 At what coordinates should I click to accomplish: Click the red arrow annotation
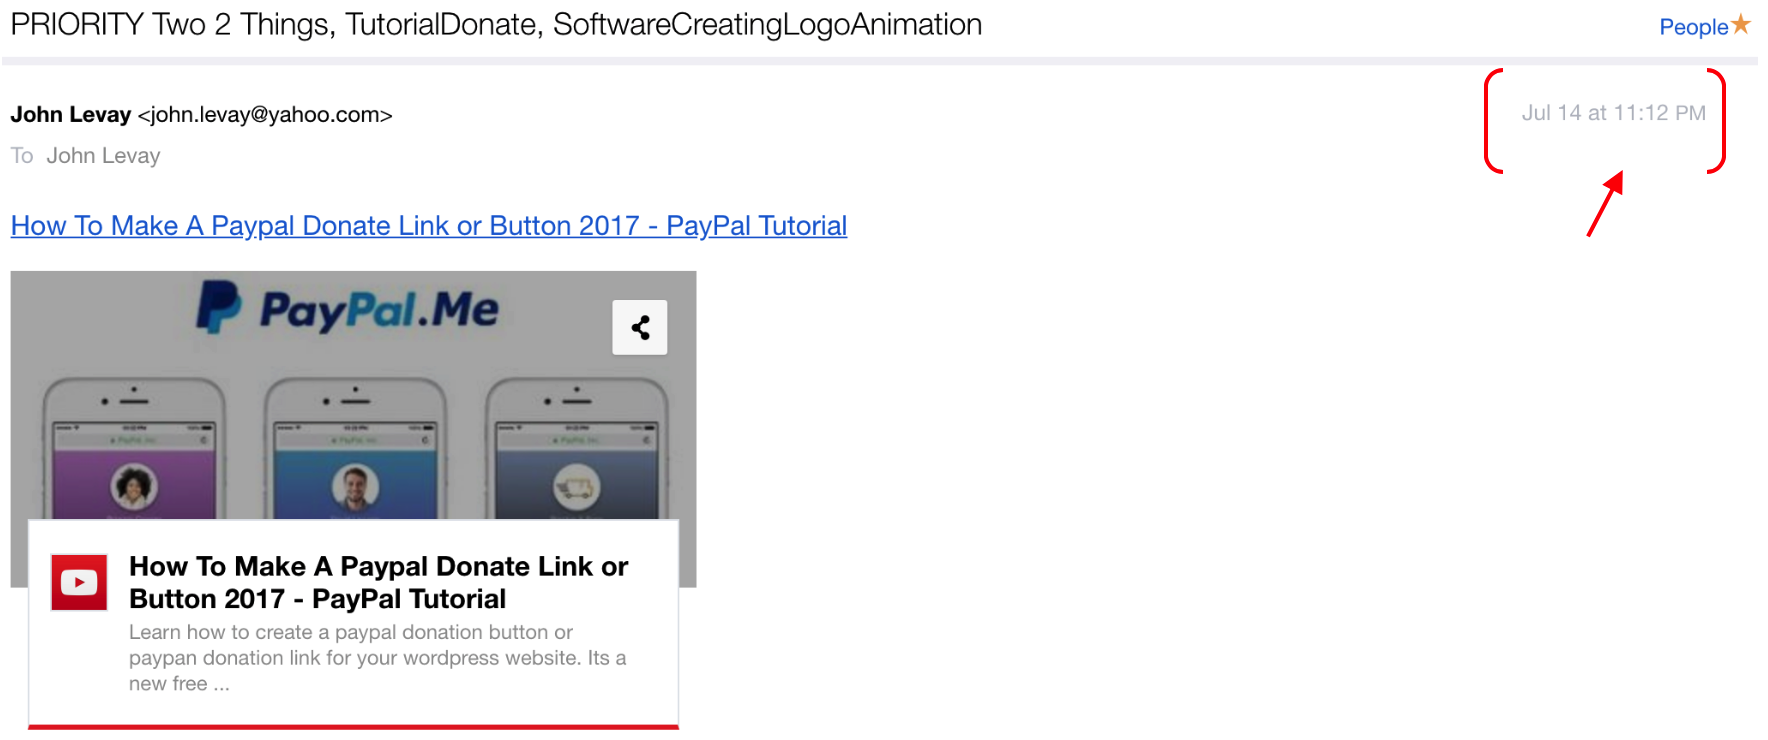click(1605, 204)
